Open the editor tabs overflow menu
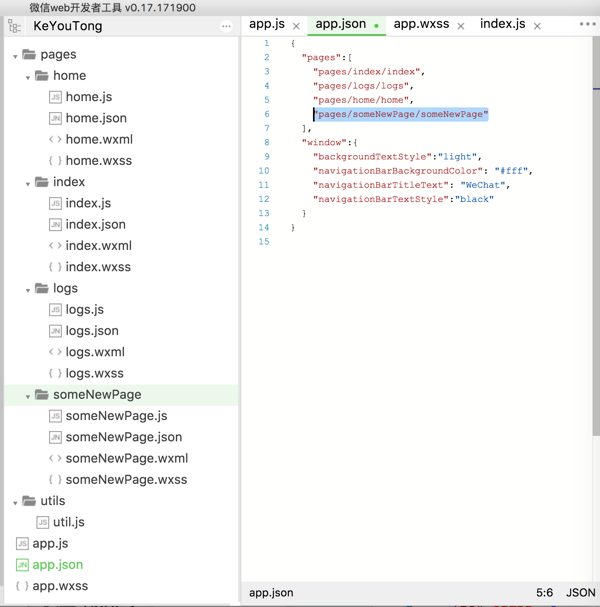Viewport: 600px width, 607px height. 587,24
